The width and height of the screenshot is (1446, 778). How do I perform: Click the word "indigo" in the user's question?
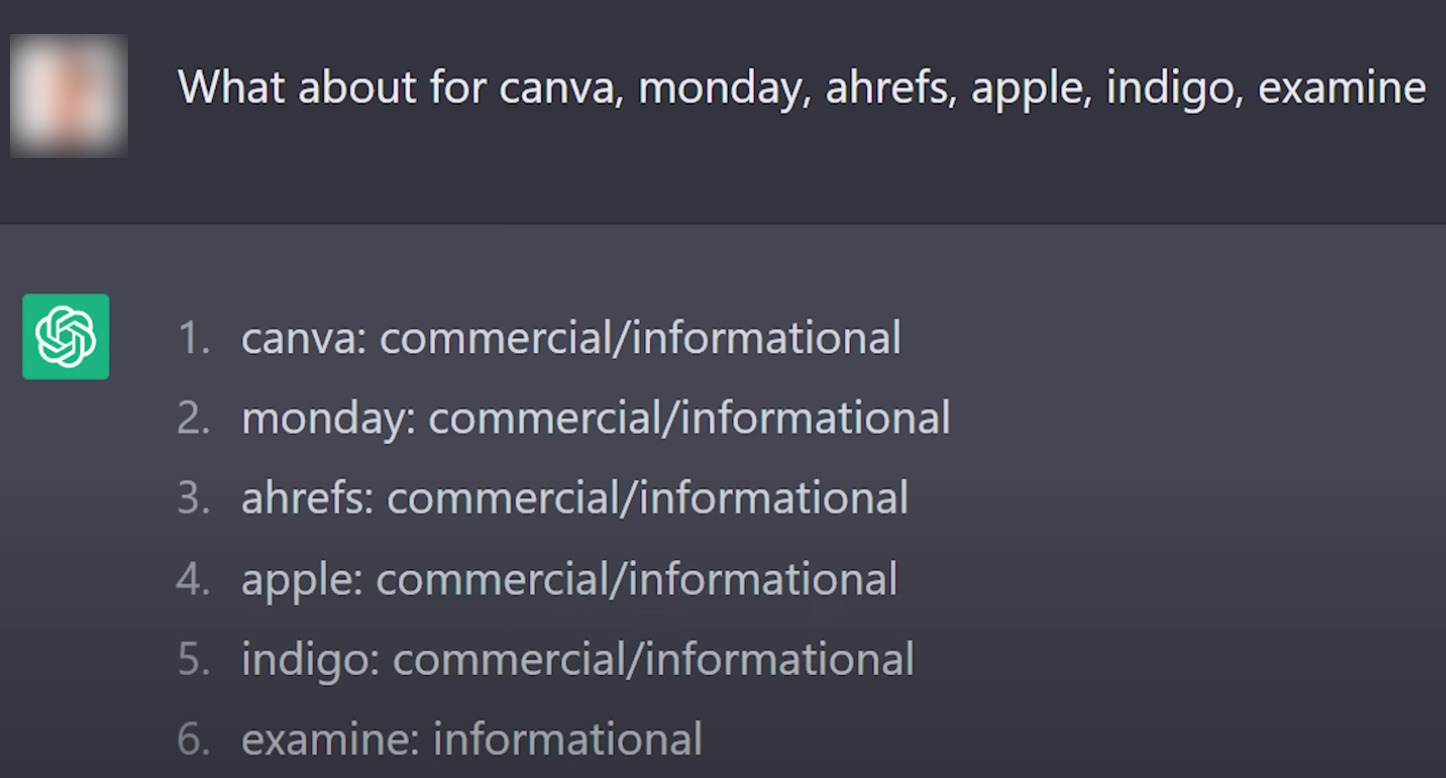(1173, 88)
